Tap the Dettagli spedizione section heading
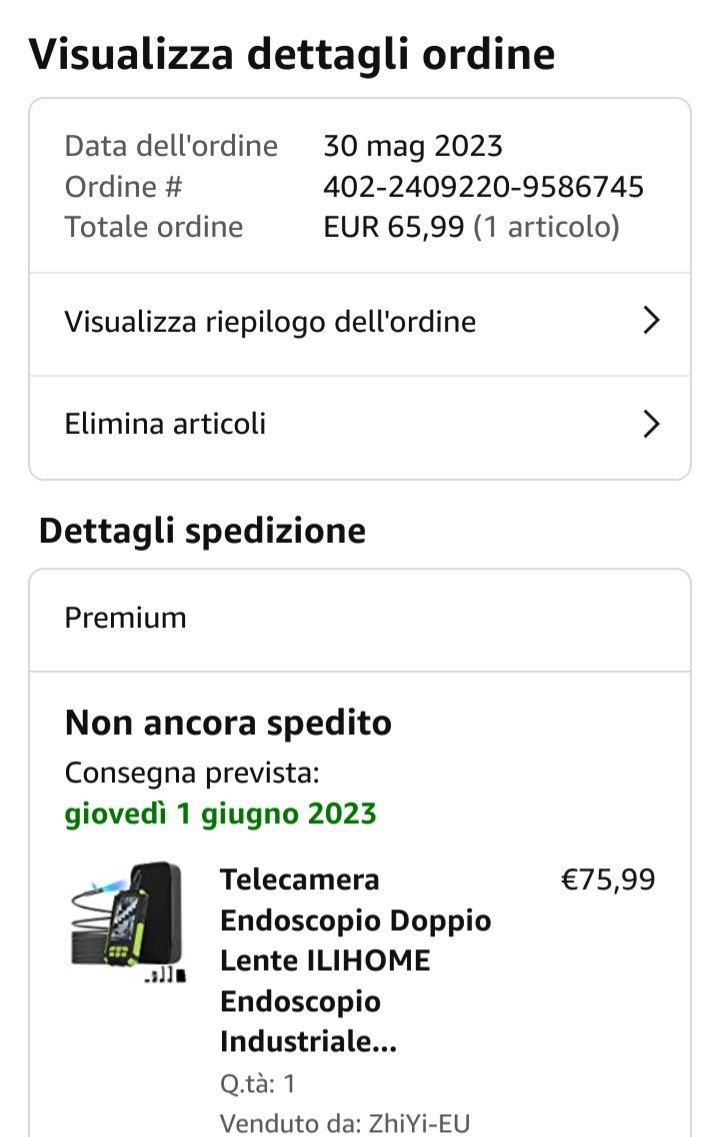Screen dimensions: 720x1137 click(x=202, y=531)
